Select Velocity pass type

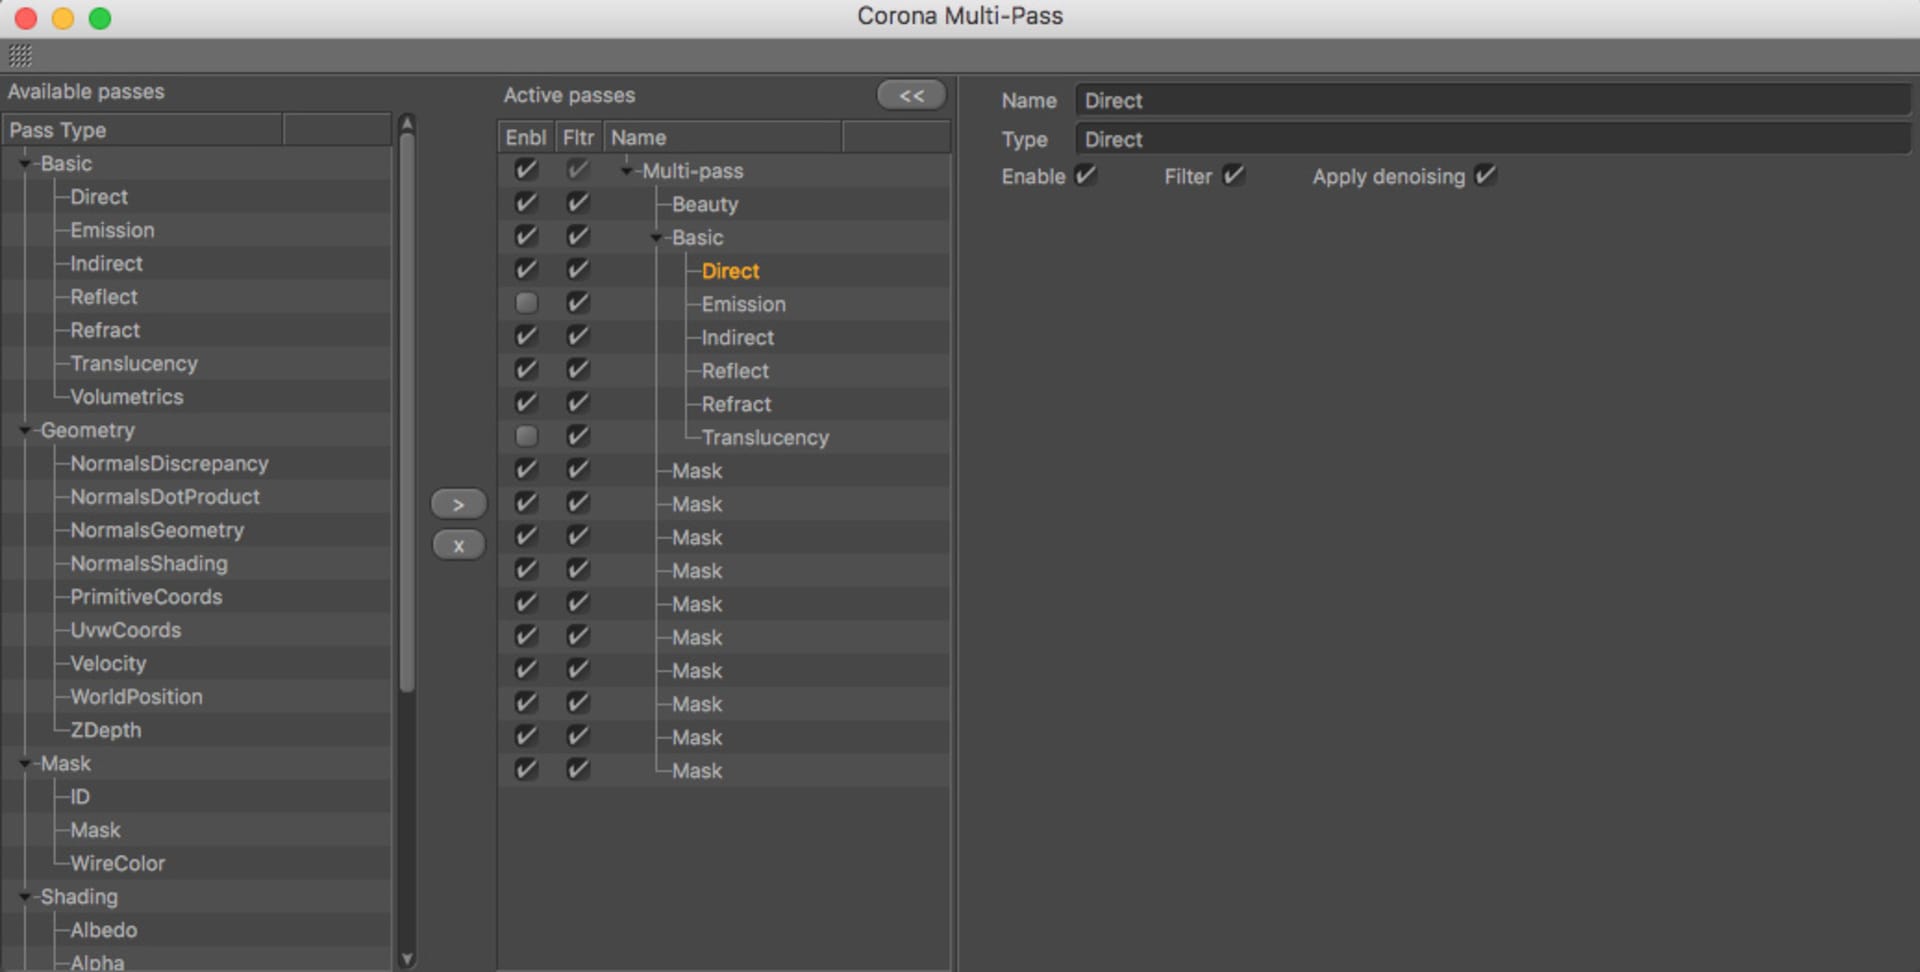point(108,664)
